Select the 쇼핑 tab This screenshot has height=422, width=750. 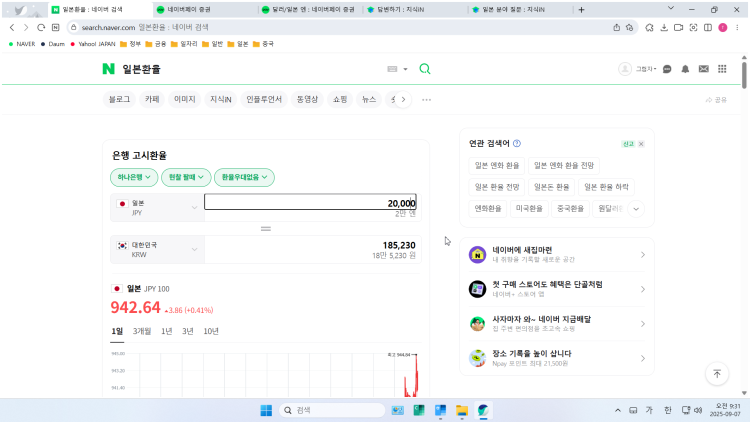coord(340,100)
